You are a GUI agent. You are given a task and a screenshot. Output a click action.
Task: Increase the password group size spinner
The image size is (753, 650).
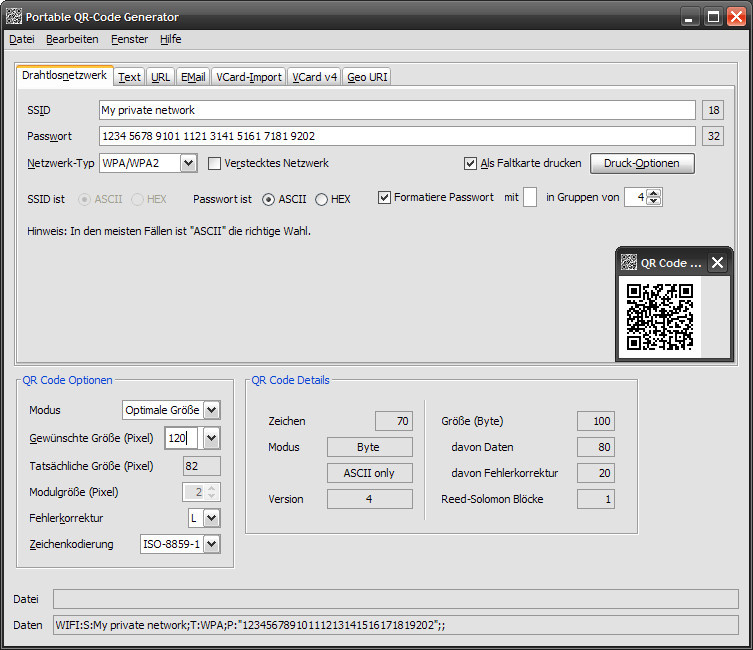[x=654, y=194]
